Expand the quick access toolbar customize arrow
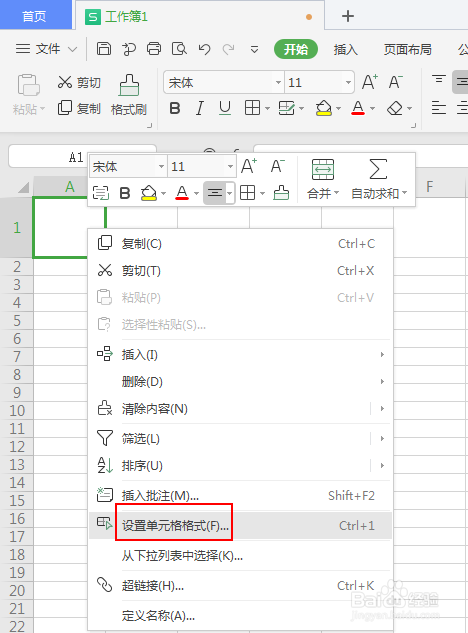468x633 pixels. (x=254, y=50)
